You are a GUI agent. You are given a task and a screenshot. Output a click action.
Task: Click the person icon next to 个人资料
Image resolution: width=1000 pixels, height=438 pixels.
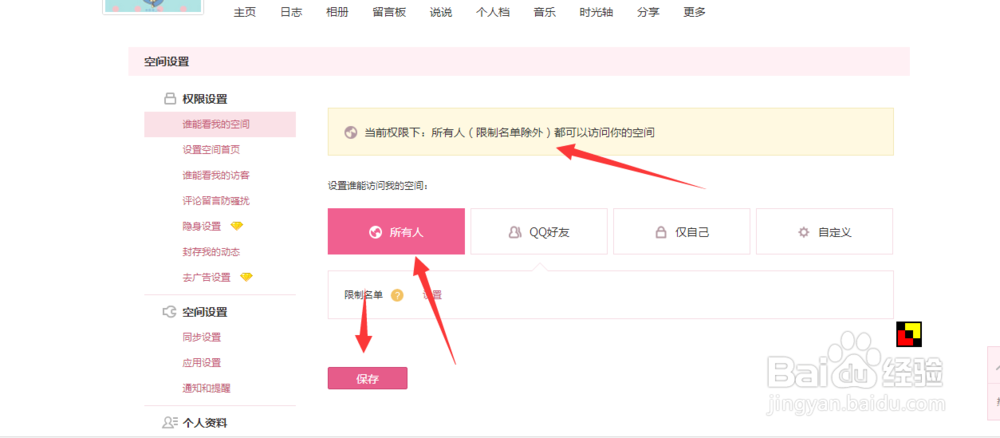[170, 423]
